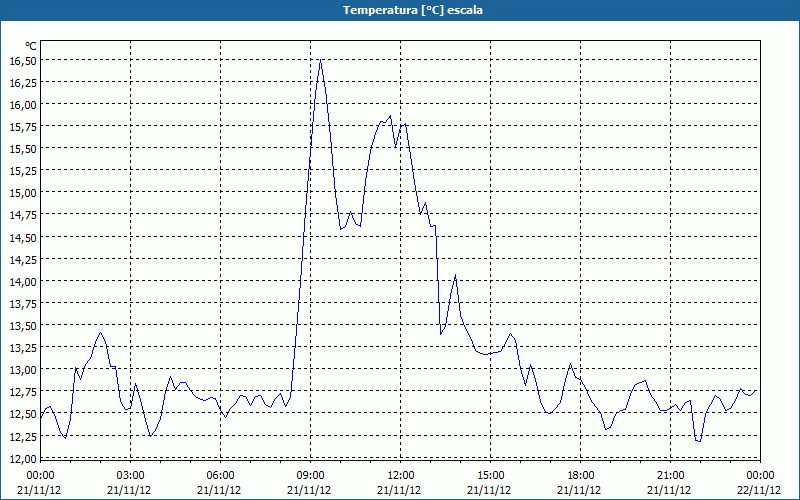Click the 21:00 time axis label

tap(670, 476)
